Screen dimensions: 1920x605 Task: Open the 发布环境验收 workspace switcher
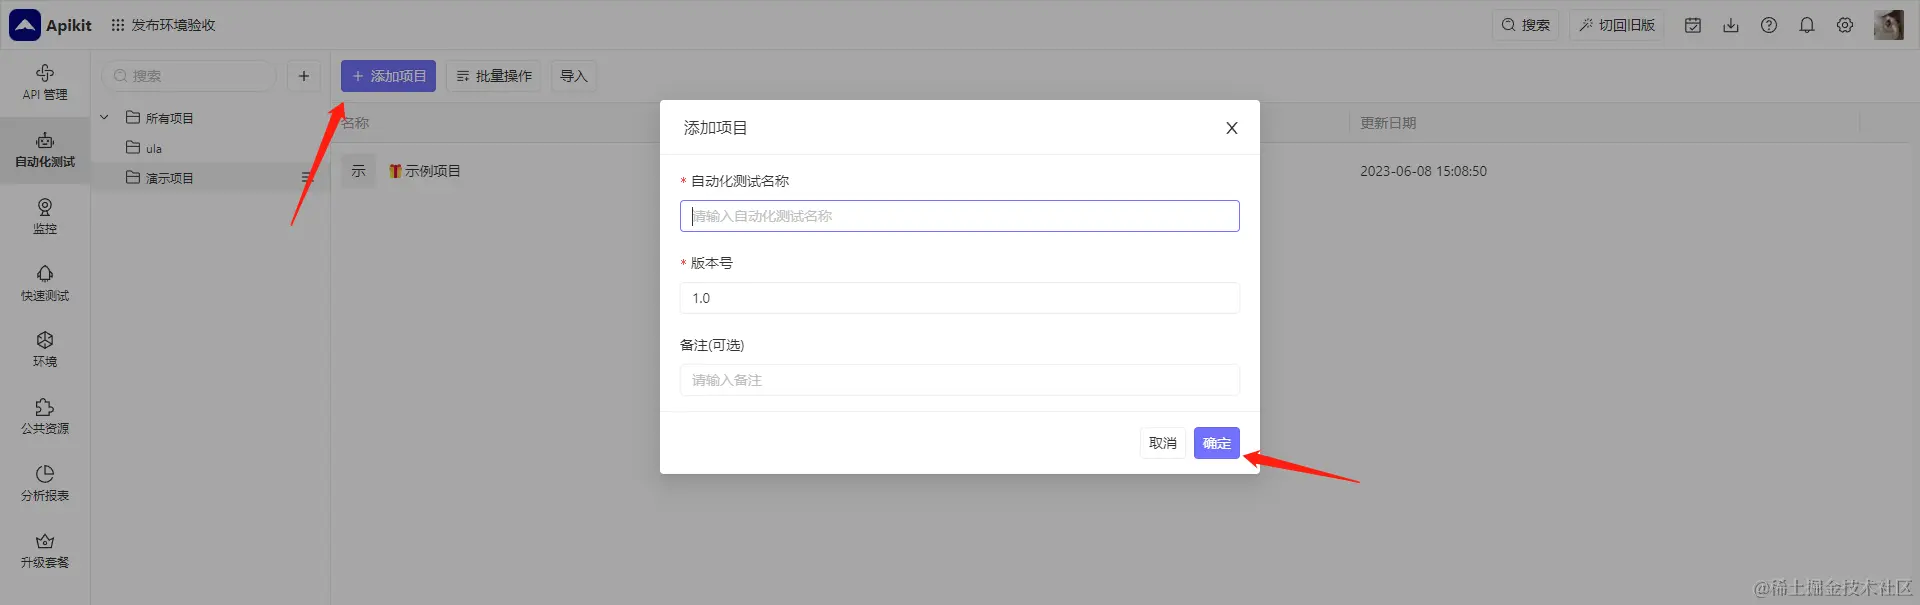click(x=163, y=25)
